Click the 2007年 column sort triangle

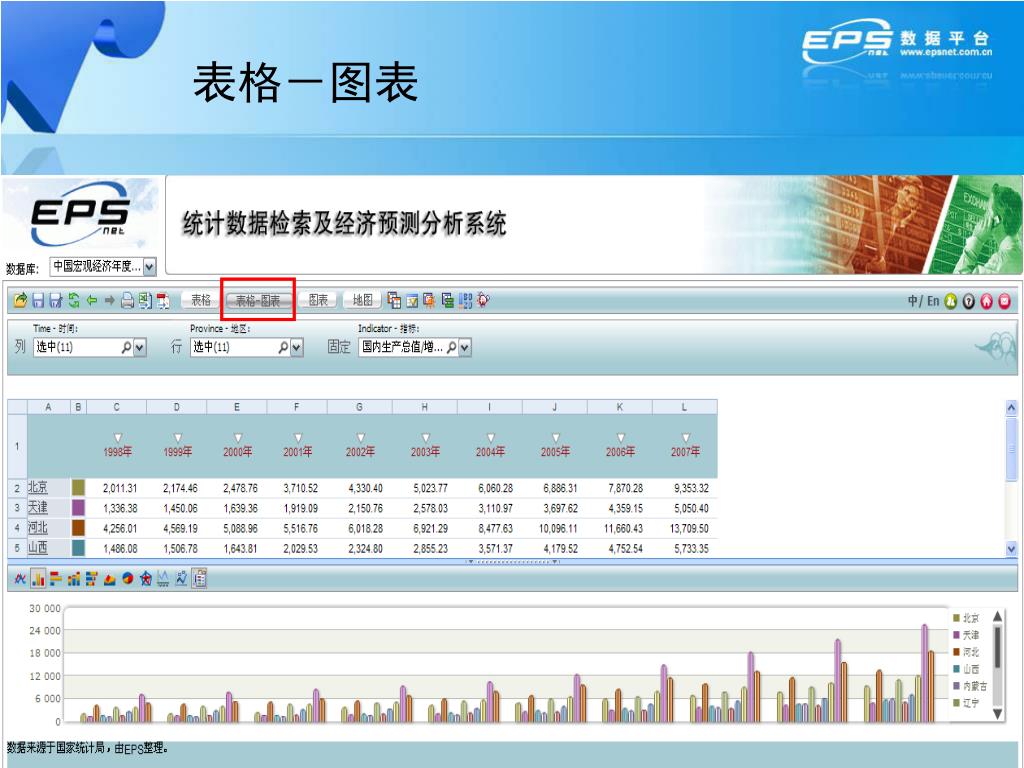coord(686,438)
